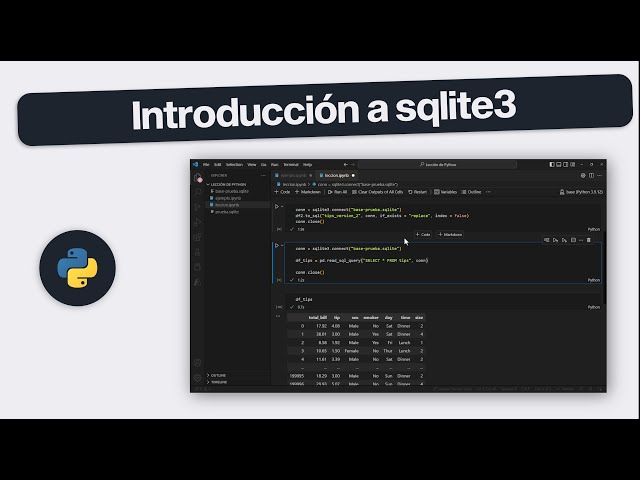Open the notebook toolbar overflow ellipsis

pyautogui.click(x=489, y=192)
